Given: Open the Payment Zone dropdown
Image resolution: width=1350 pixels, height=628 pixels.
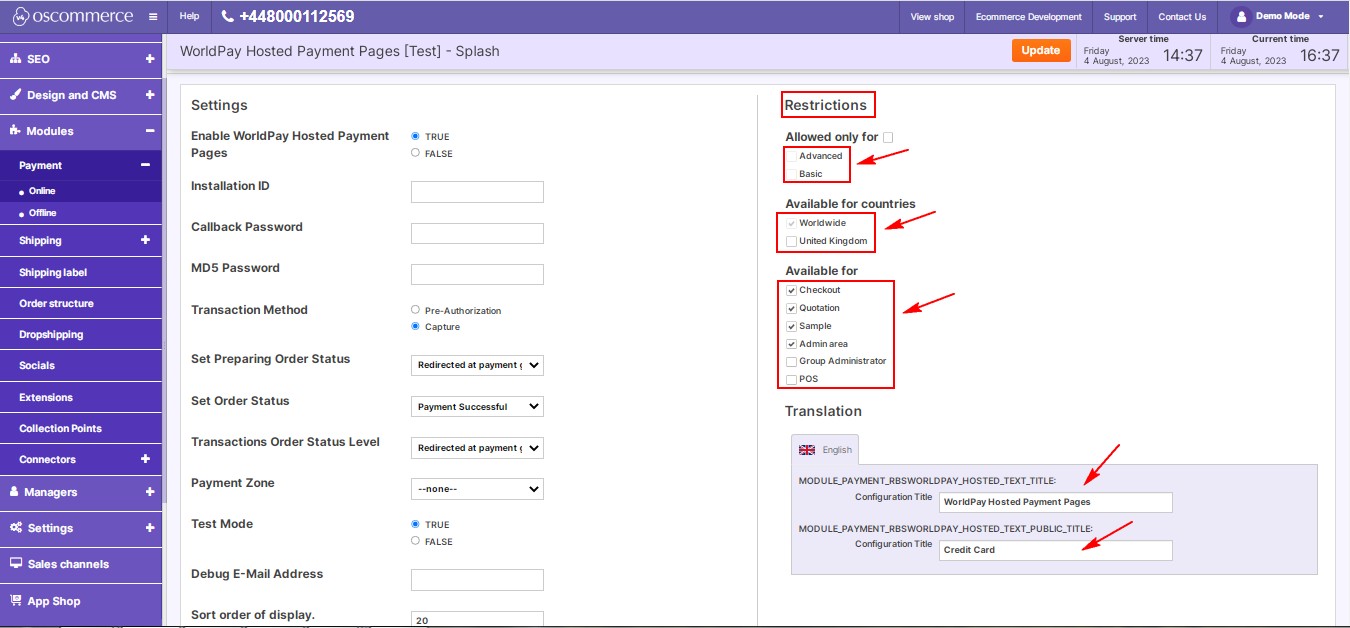Looking at the screenshot, I should click(477, 489).
